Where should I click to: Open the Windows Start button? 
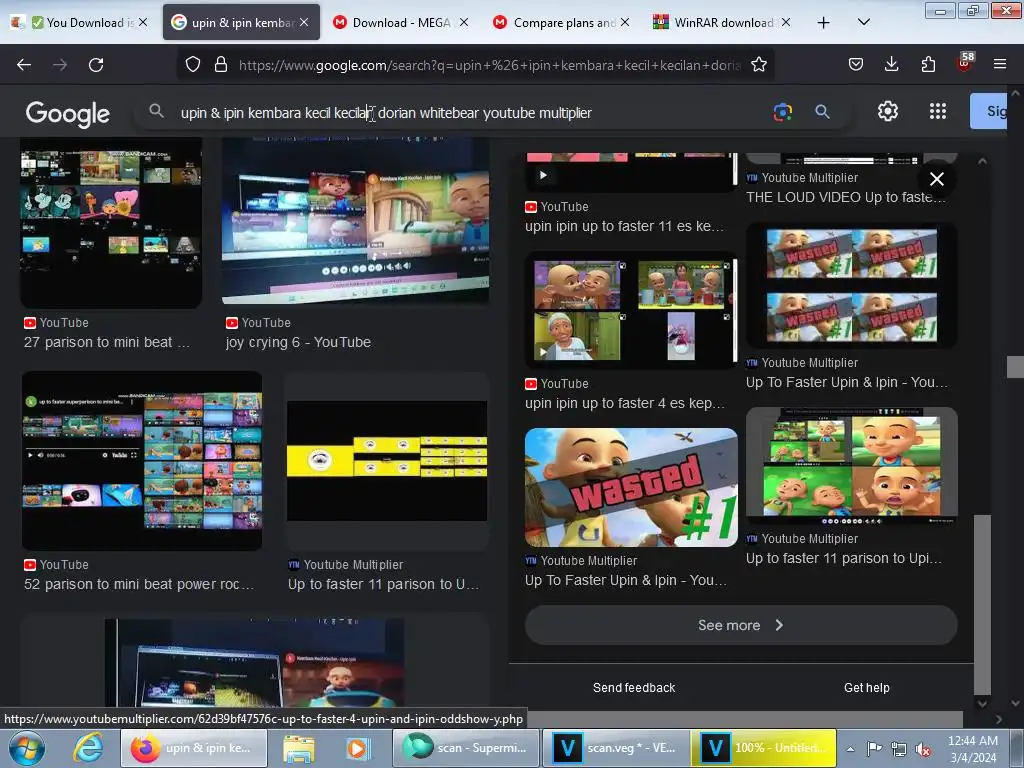(x=27, y=748)
